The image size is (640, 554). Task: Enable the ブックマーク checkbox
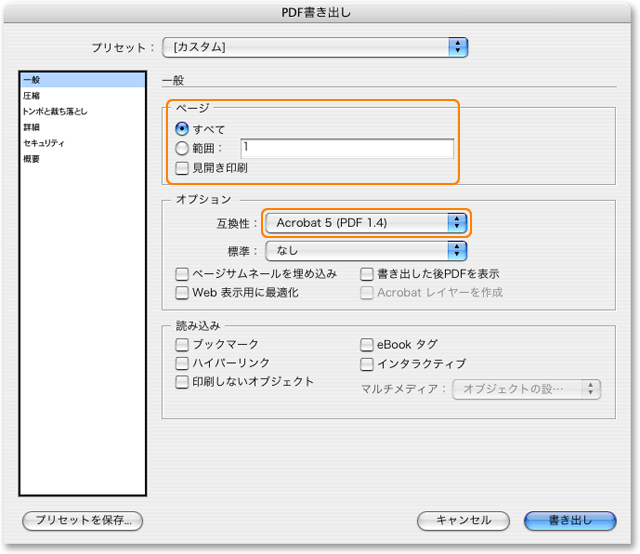tap(182, 344)
